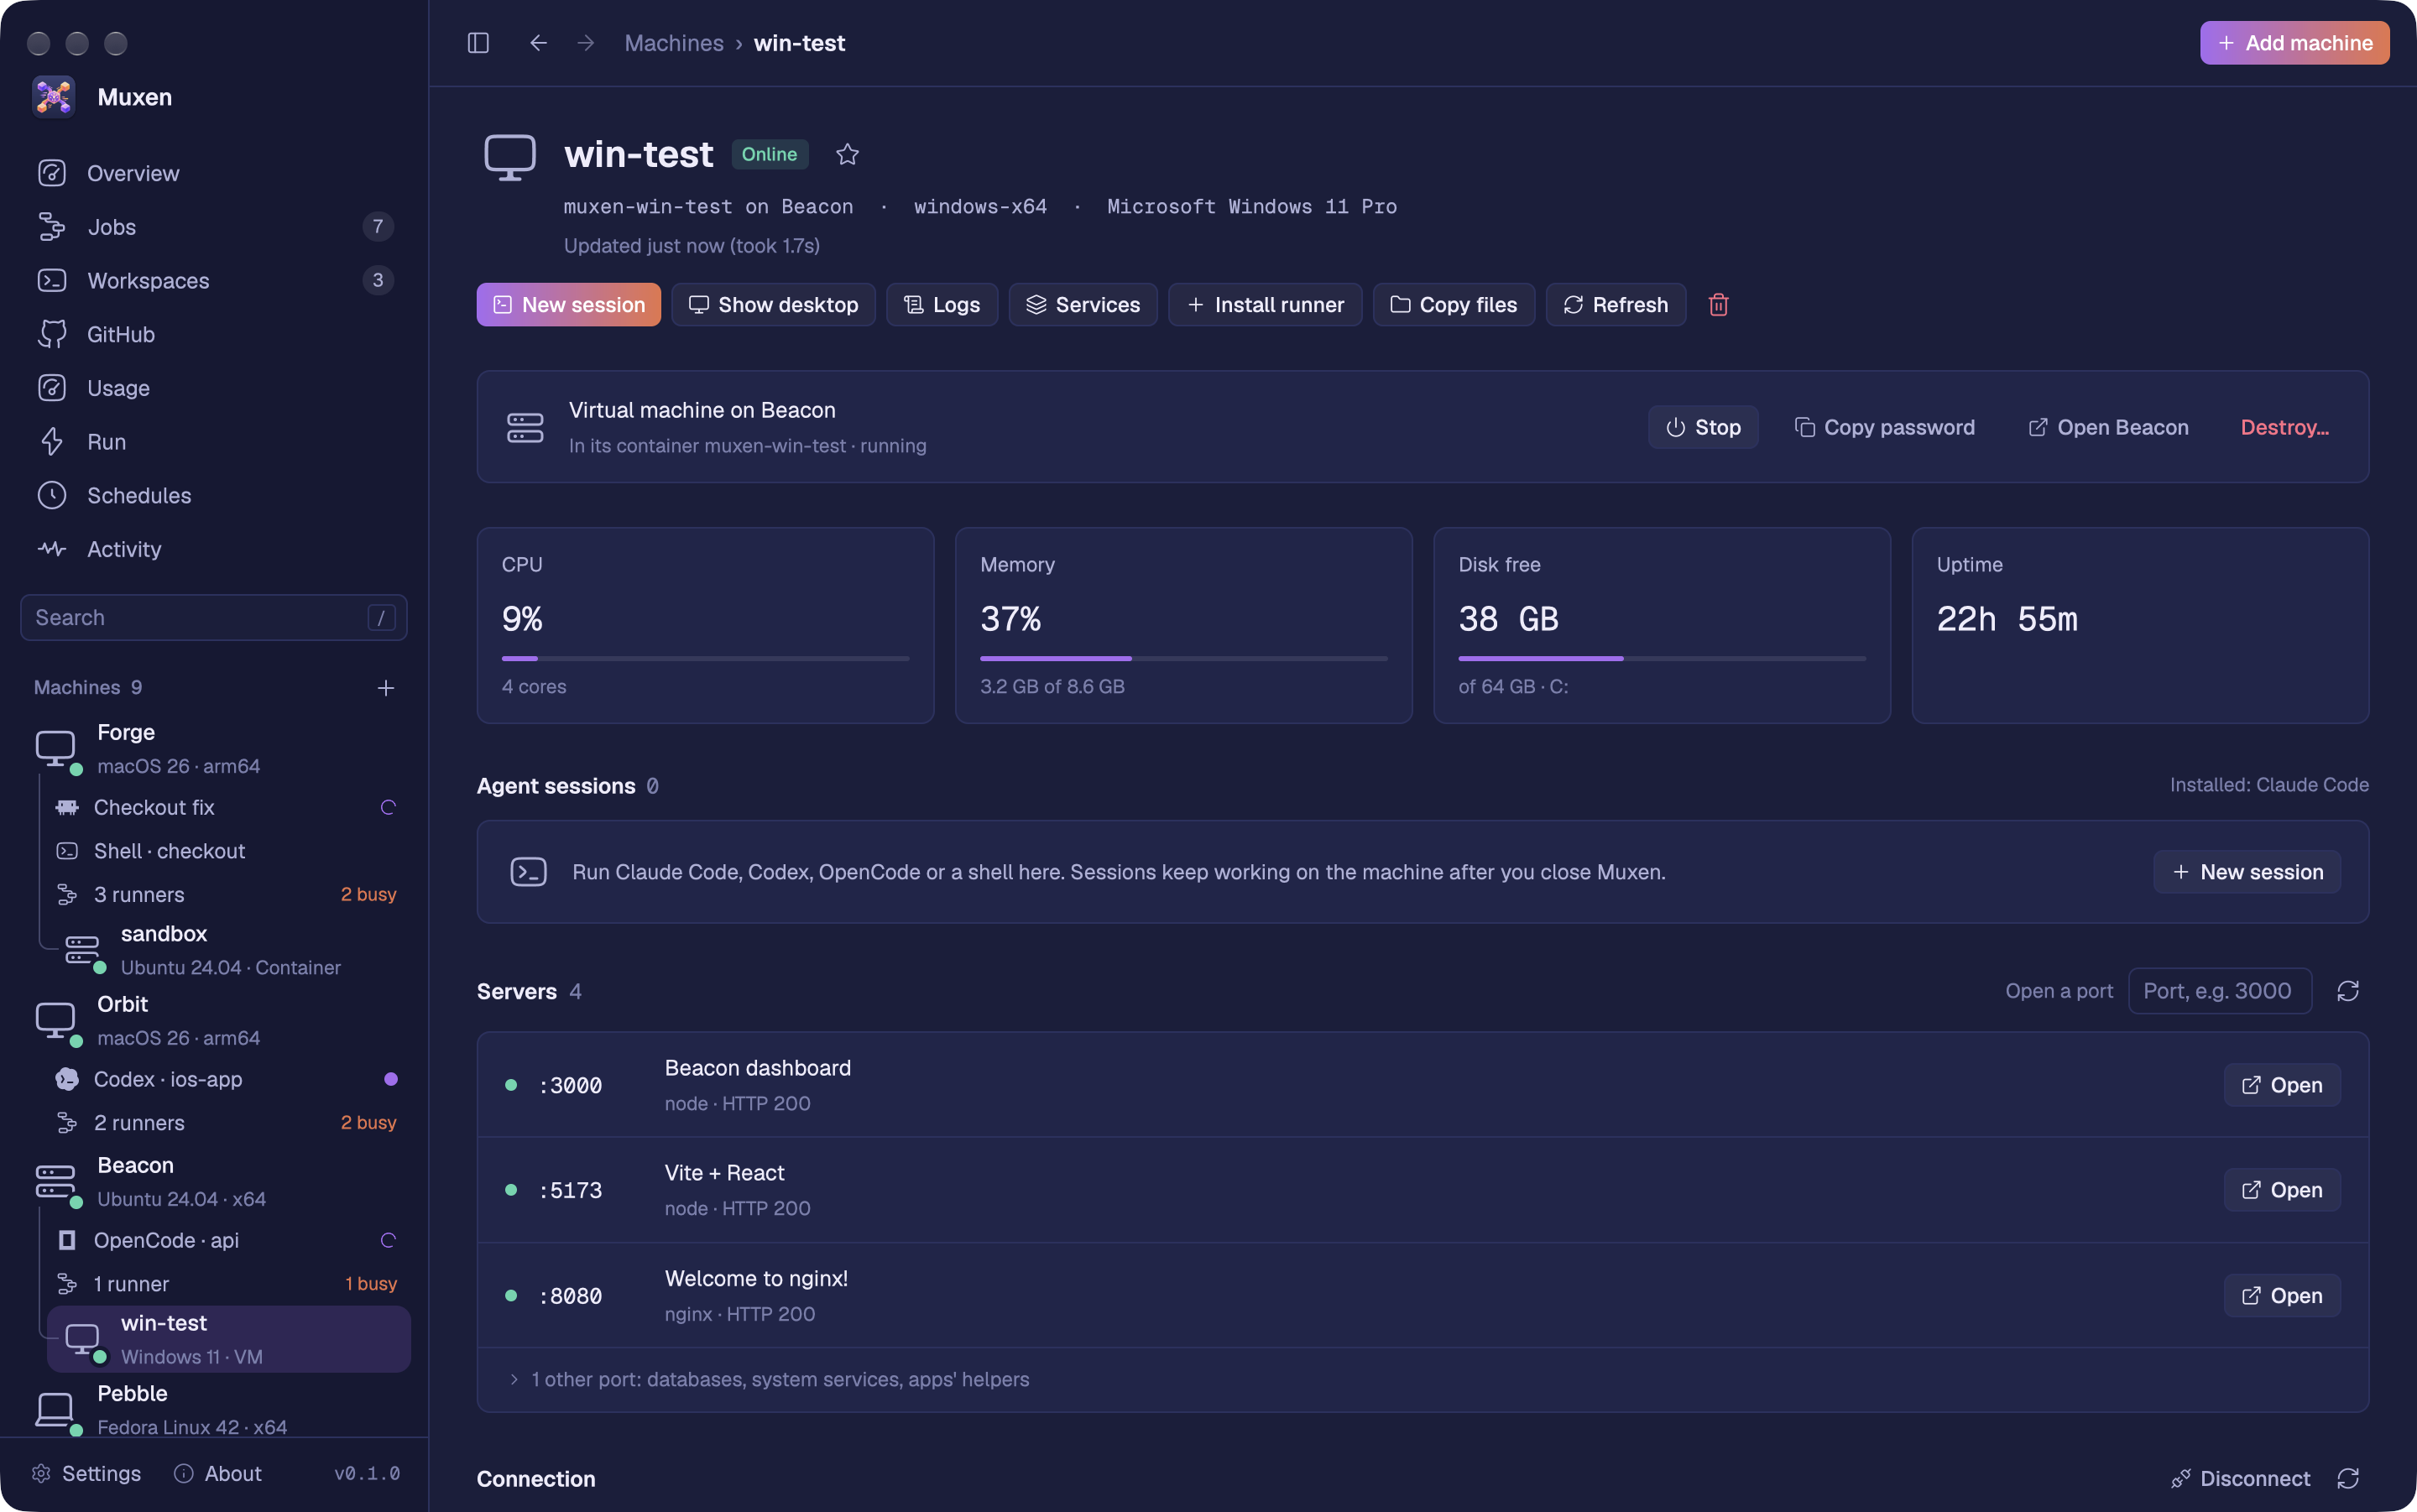Click the Connection section refresh icon
The width and height of the screenshot is (2417, 1512).
point(2348,1478)
